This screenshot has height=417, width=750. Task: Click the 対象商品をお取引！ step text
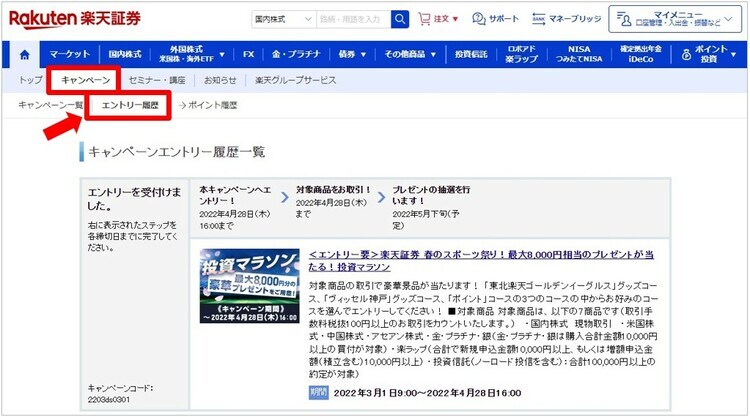click(x=333, y=190)
